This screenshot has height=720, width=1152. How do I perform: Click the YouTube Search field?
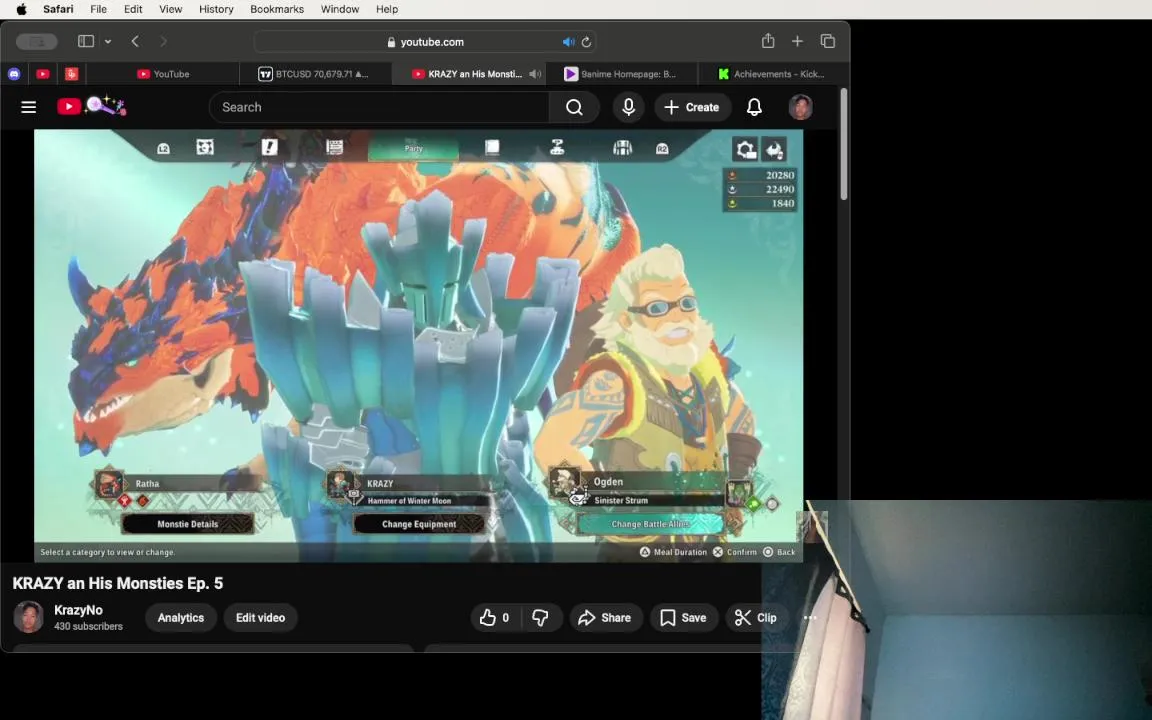(x=378, y=107)
